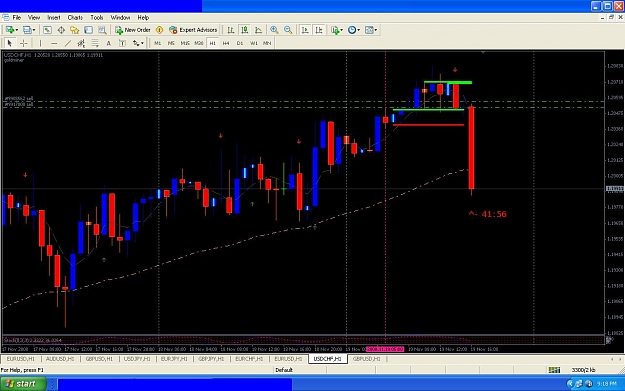Image resolution: width=625 pixels, height=391 pixels.
Task: Switch to the EURCHF,H1 chart tab
Action: 249,359
